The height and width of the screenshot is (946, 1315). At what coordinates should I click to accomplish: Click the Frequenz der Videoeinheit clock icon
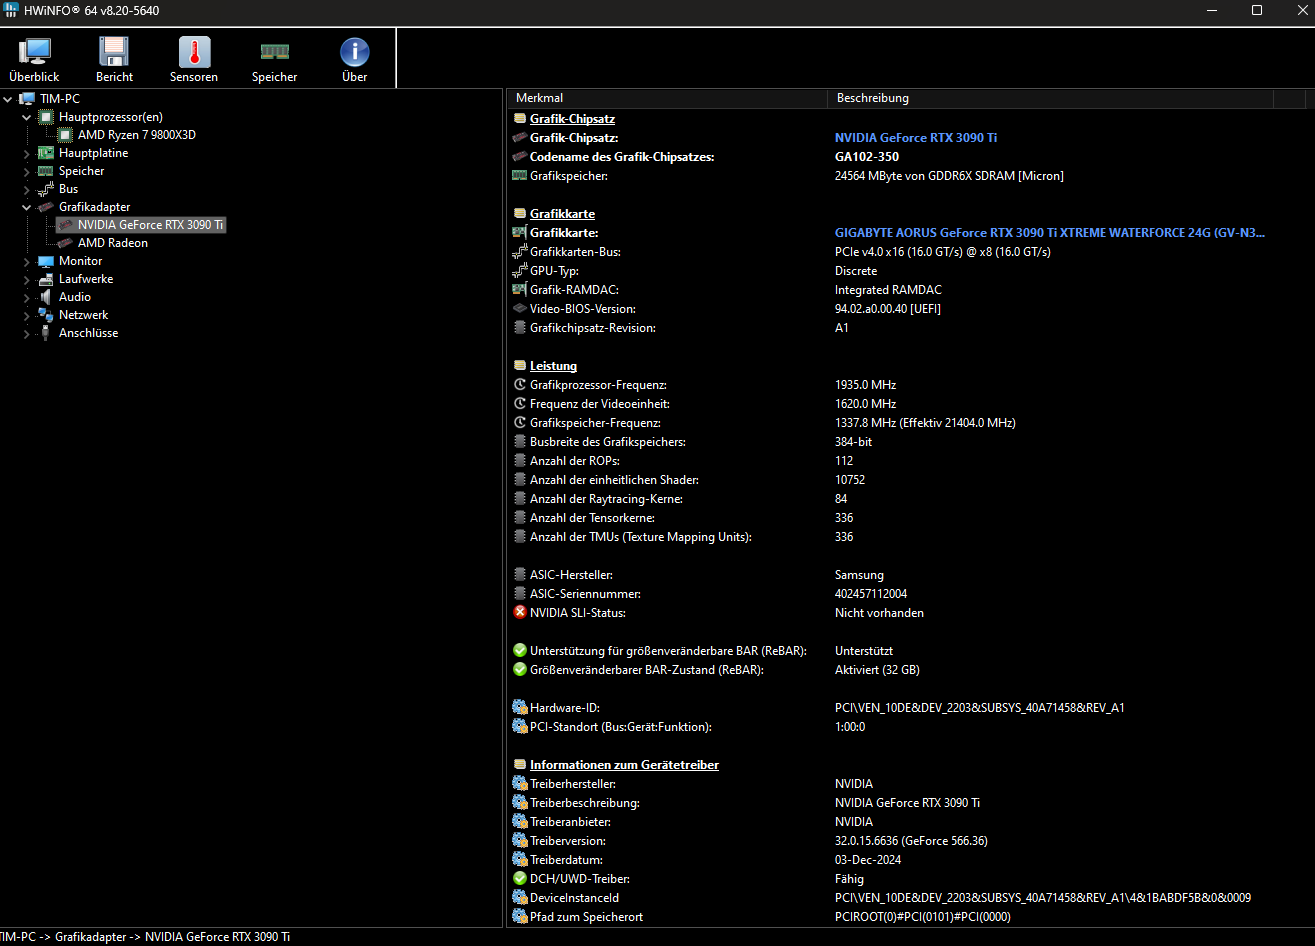[519, 404]
